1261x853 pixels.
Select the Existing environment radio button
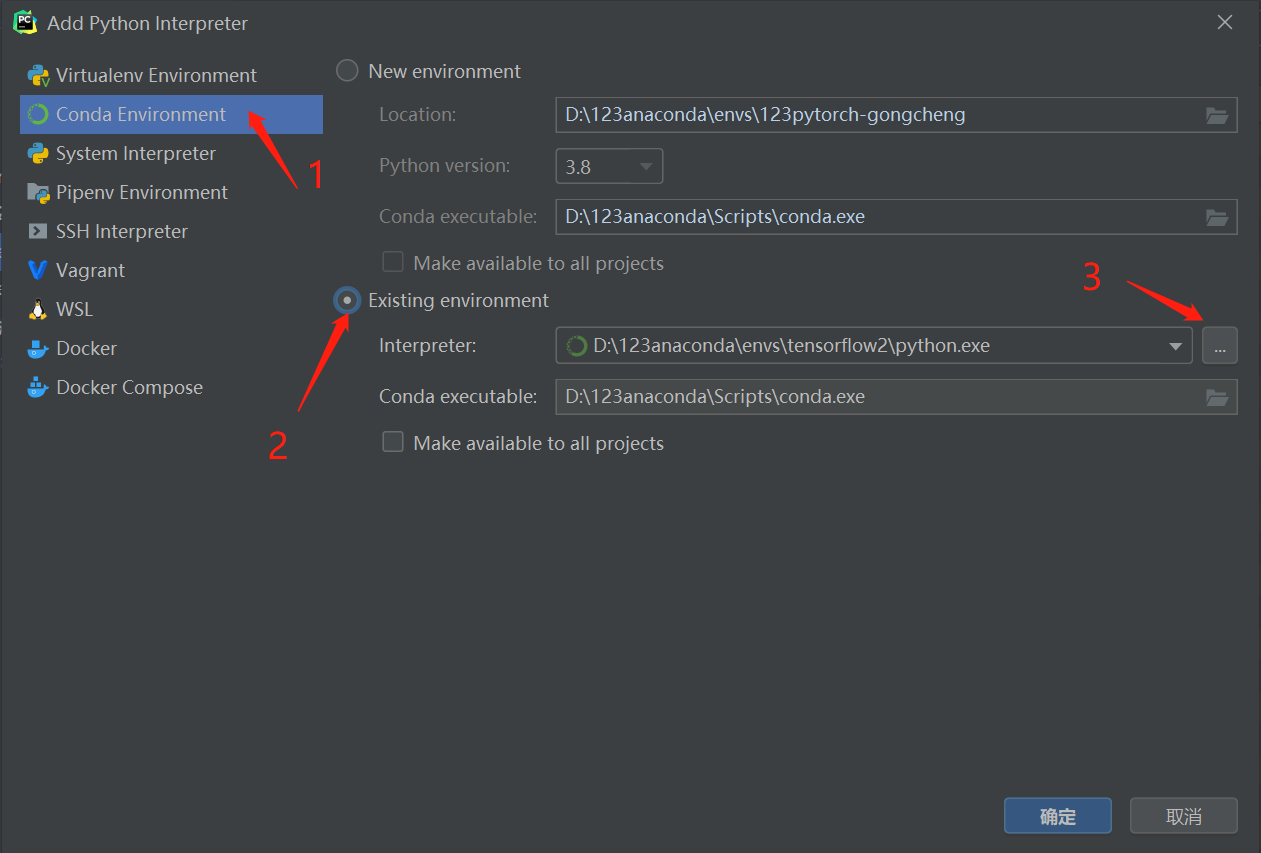(347, 300)
